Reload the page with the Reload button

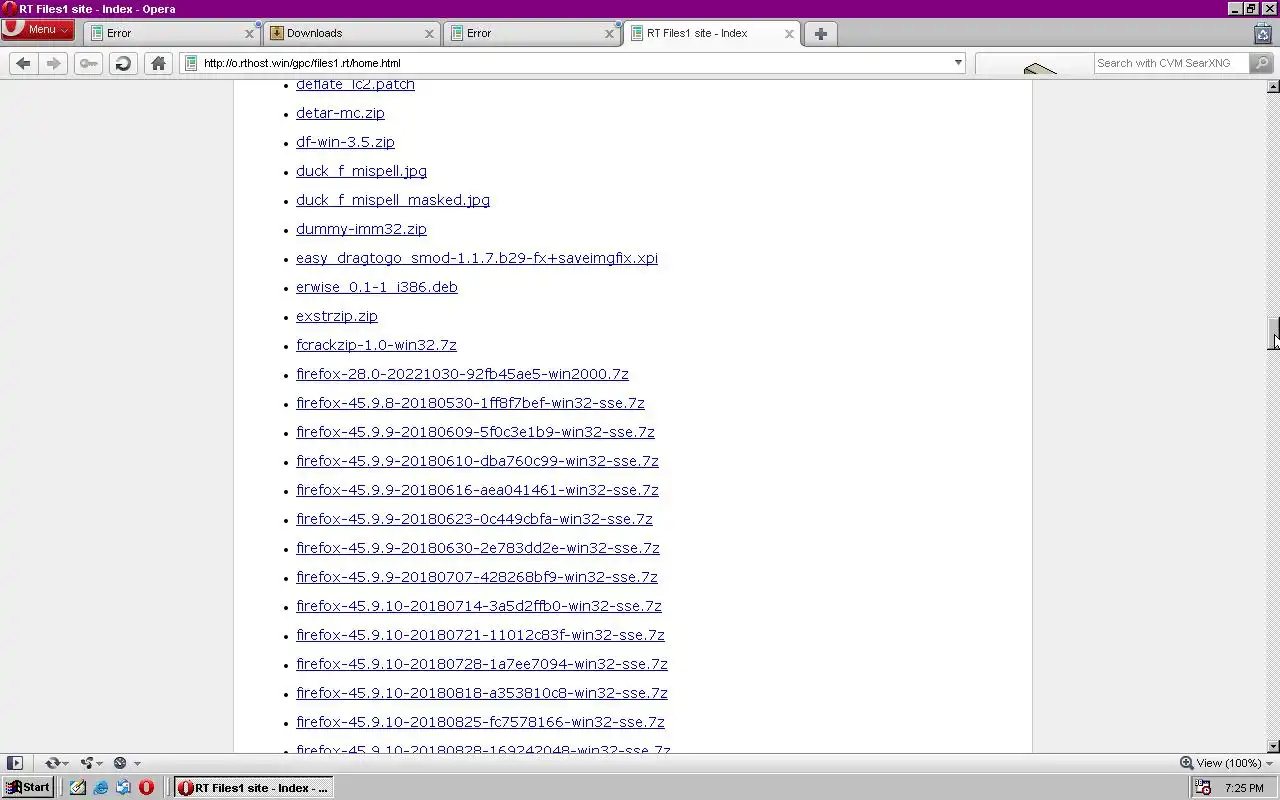point(123,63)
